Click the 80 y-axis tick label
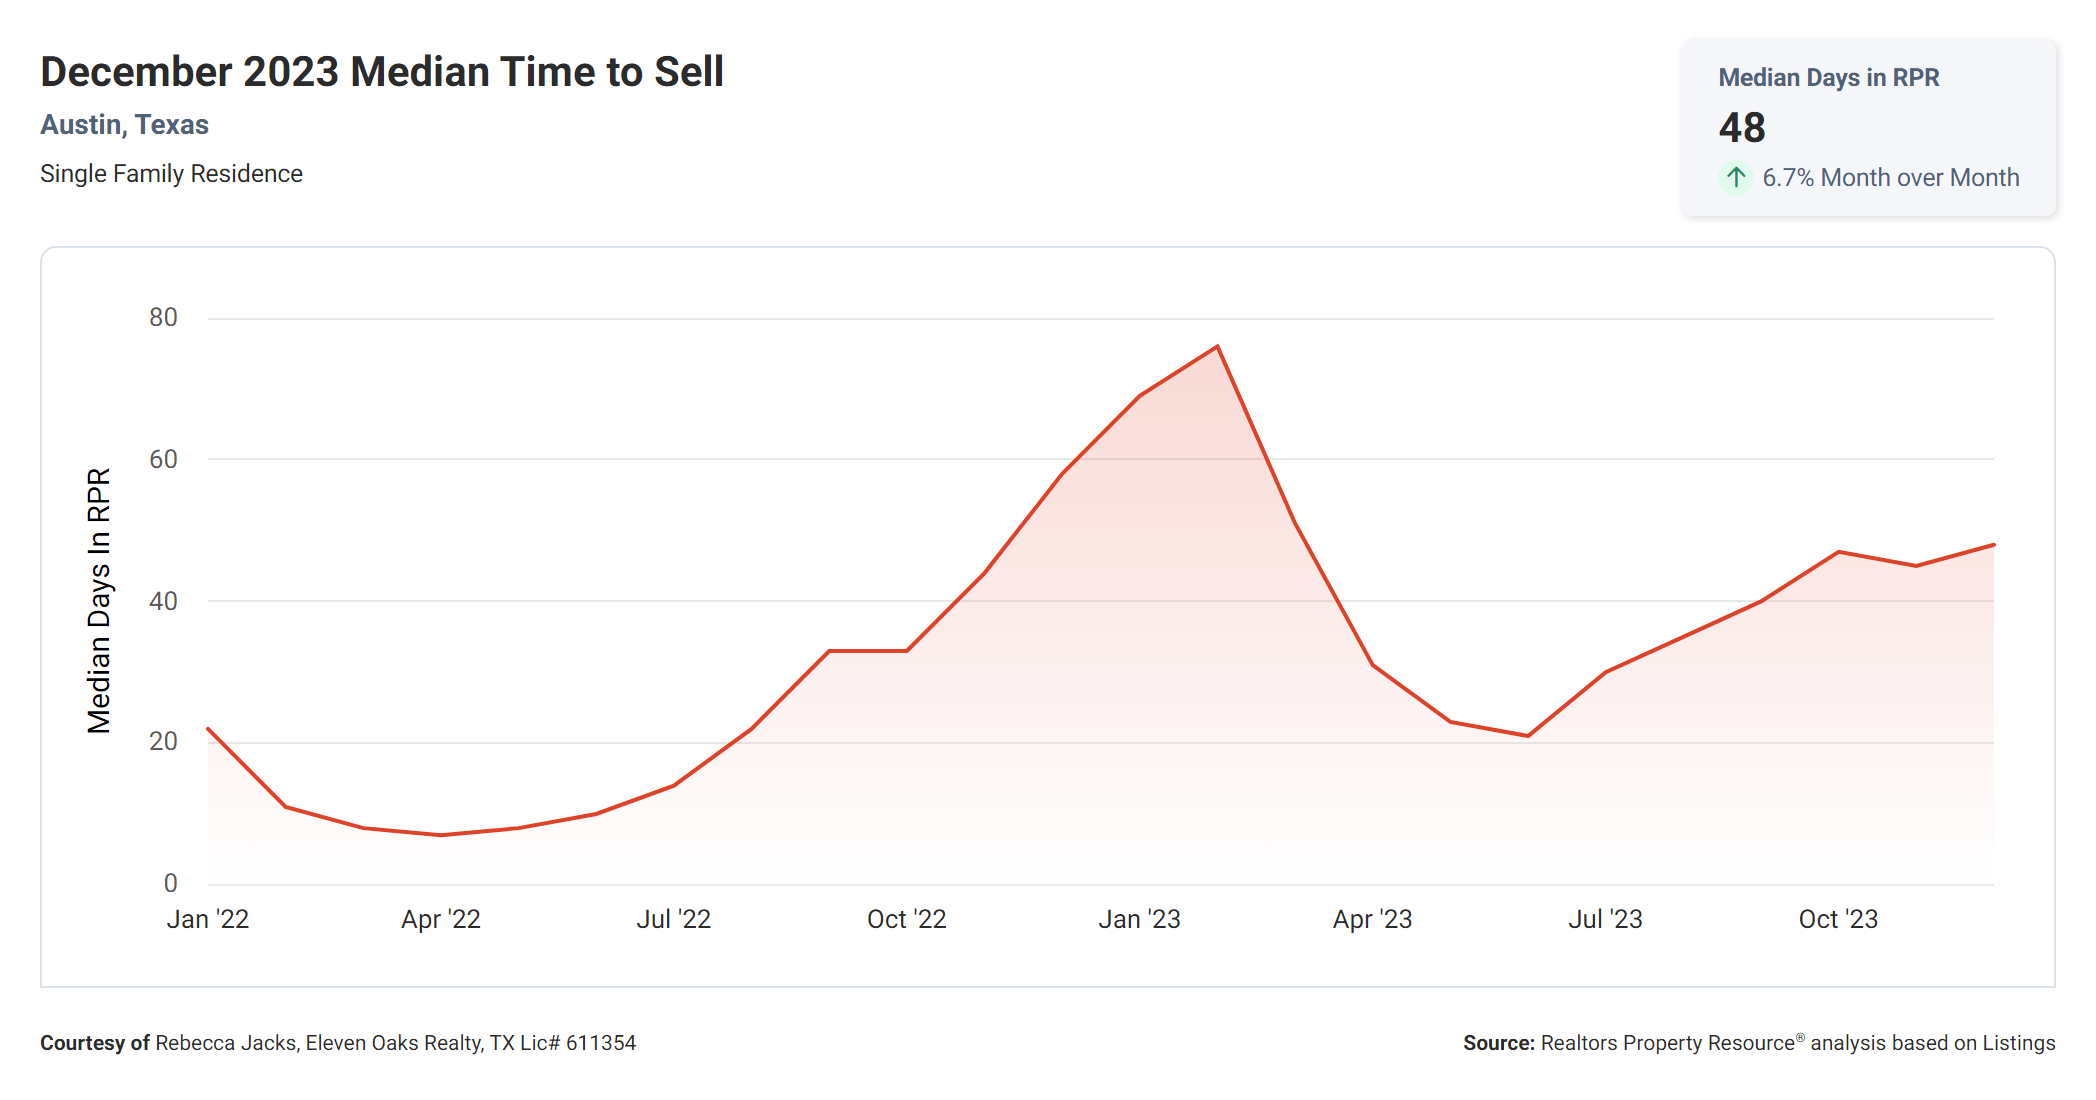This screenshot has width=2096, height=1100. pyautogui.click(x=163, y=318)
